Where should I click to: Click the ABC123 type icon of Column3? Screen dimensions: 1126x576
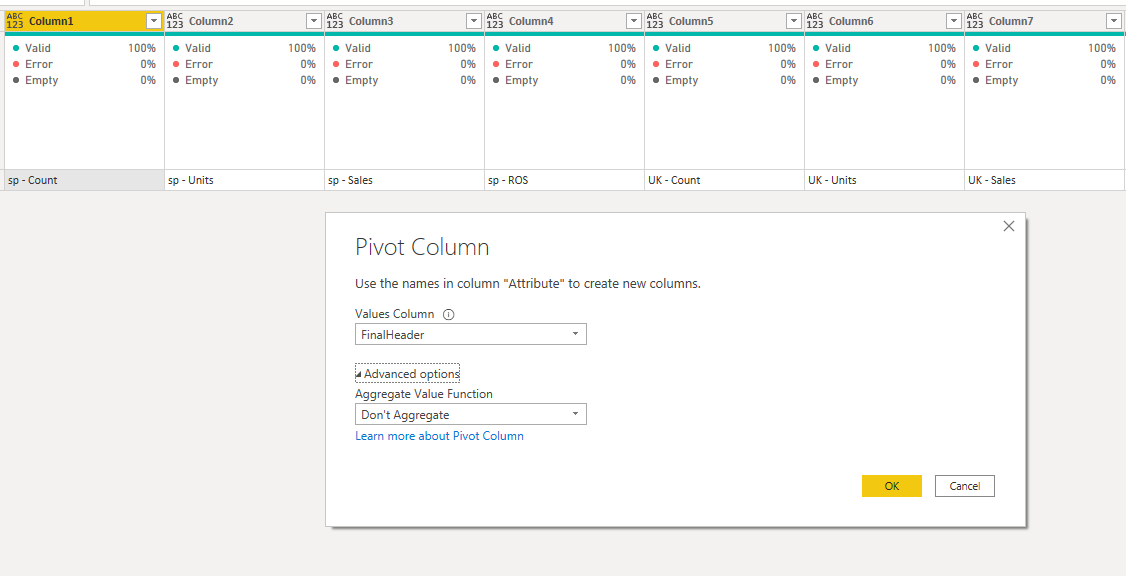(335, 21)
